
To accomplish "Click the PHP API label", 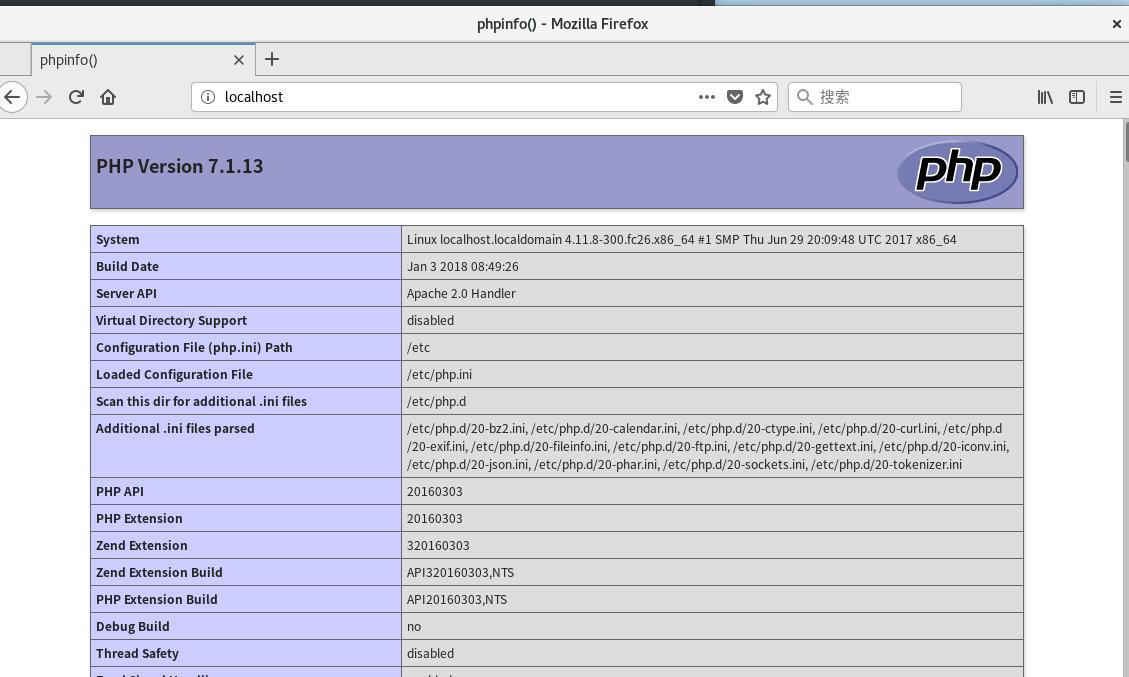I will (x=120, y=492).
